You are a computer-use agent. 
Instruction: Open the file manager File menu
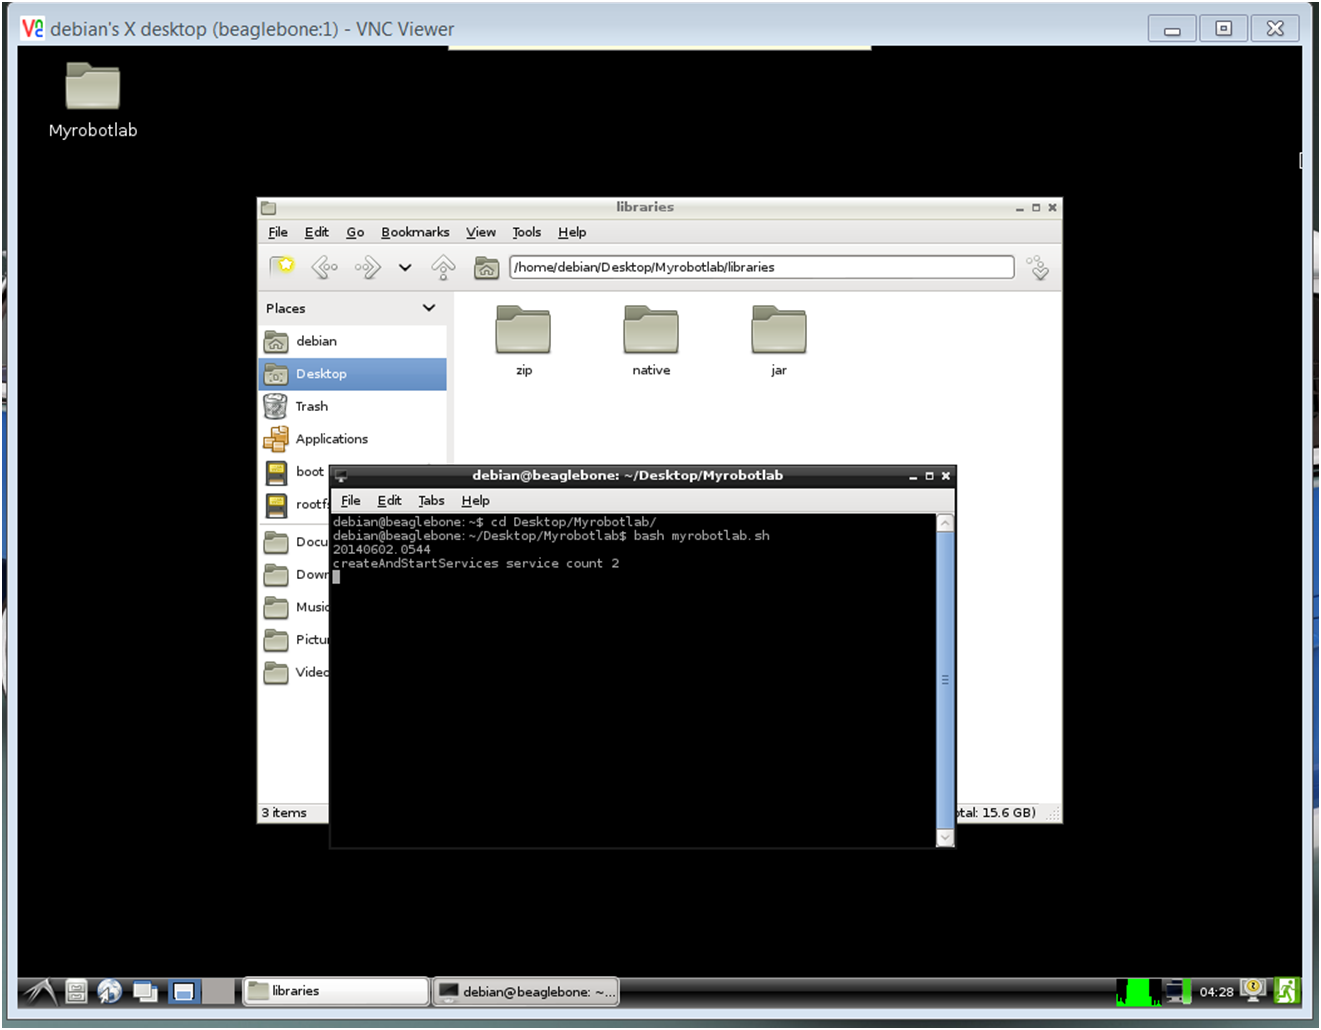278,232
